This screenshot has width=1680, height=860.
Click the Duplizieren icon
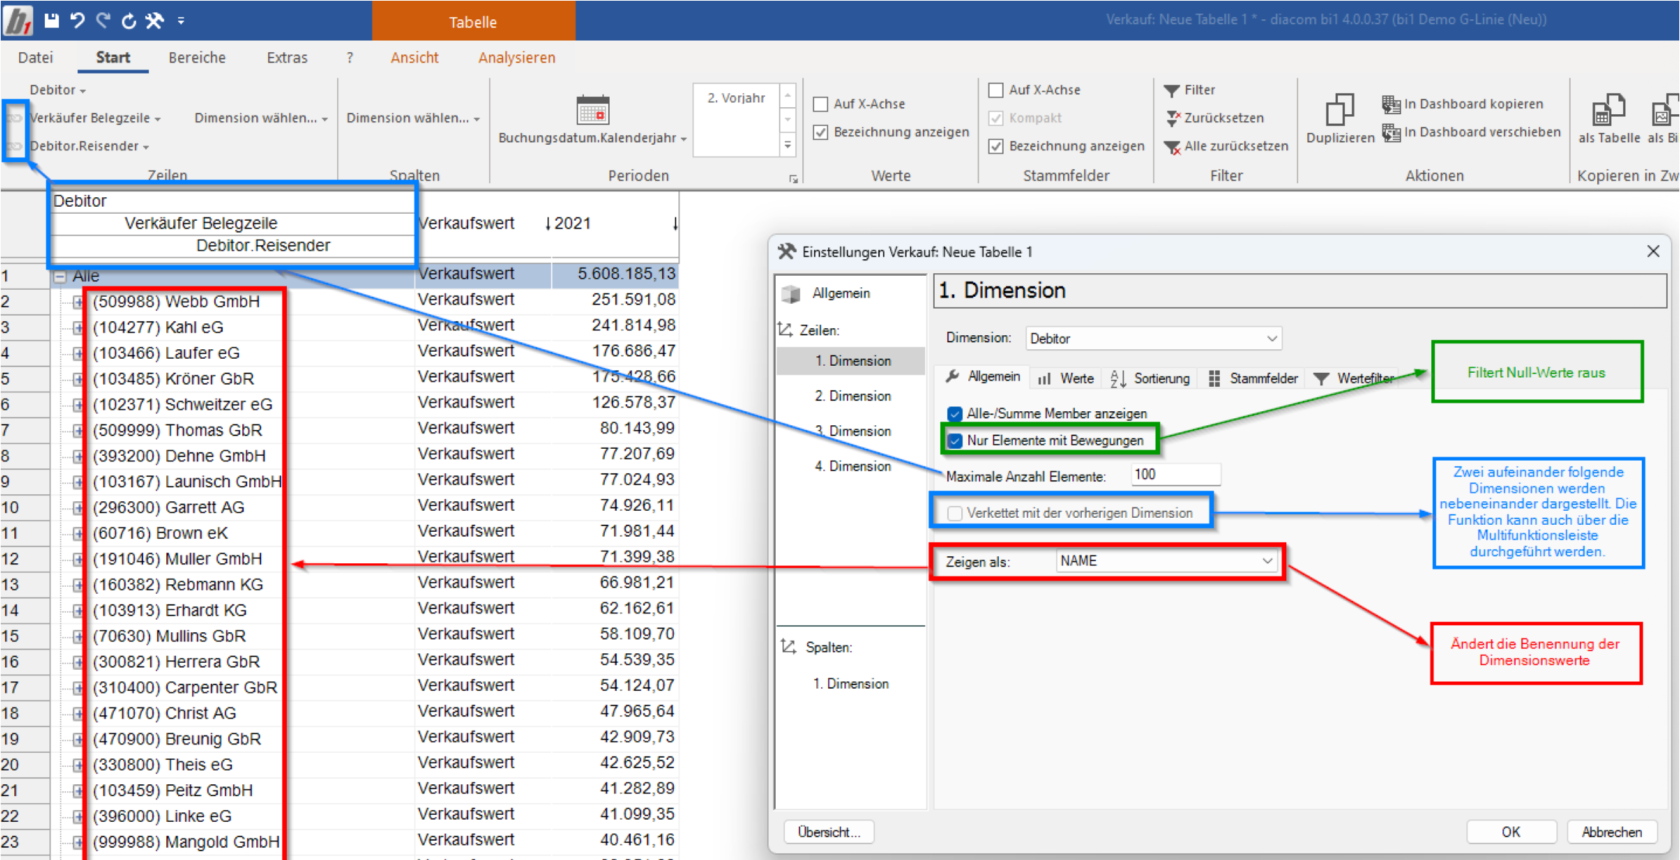(x=1339, y=110)
